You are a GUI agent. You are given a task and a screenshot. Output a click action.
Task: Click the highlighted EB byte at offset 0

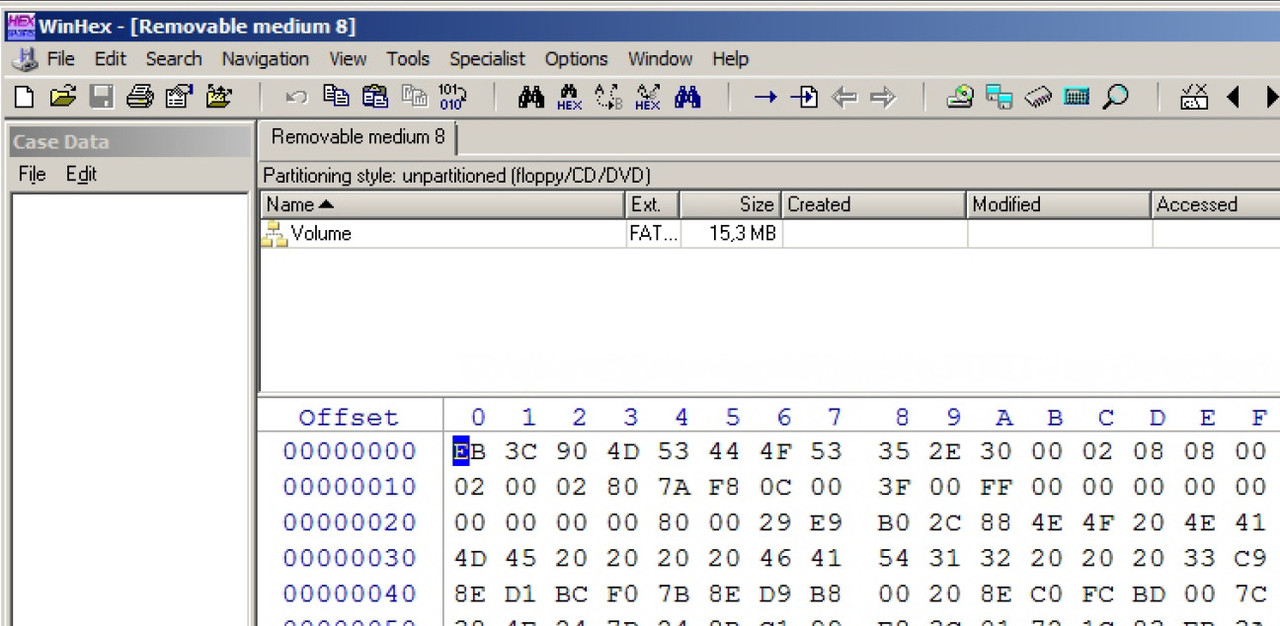[469, 452]
